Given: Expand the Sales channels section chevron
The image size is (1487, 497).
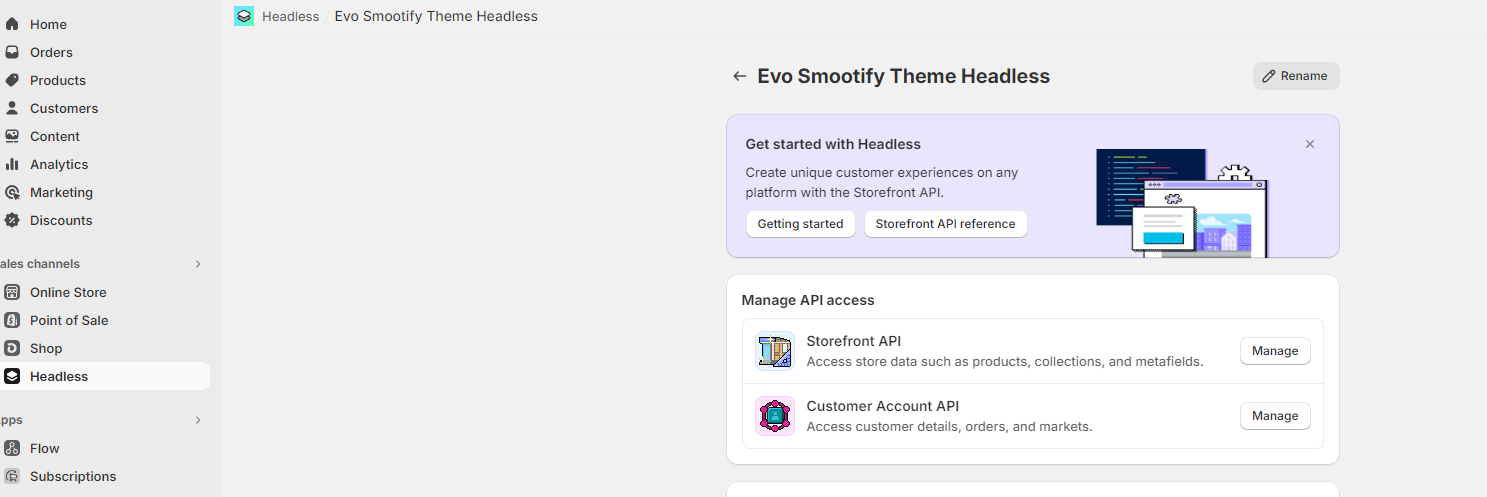Looking at the screenshot, I should point(198,264).
